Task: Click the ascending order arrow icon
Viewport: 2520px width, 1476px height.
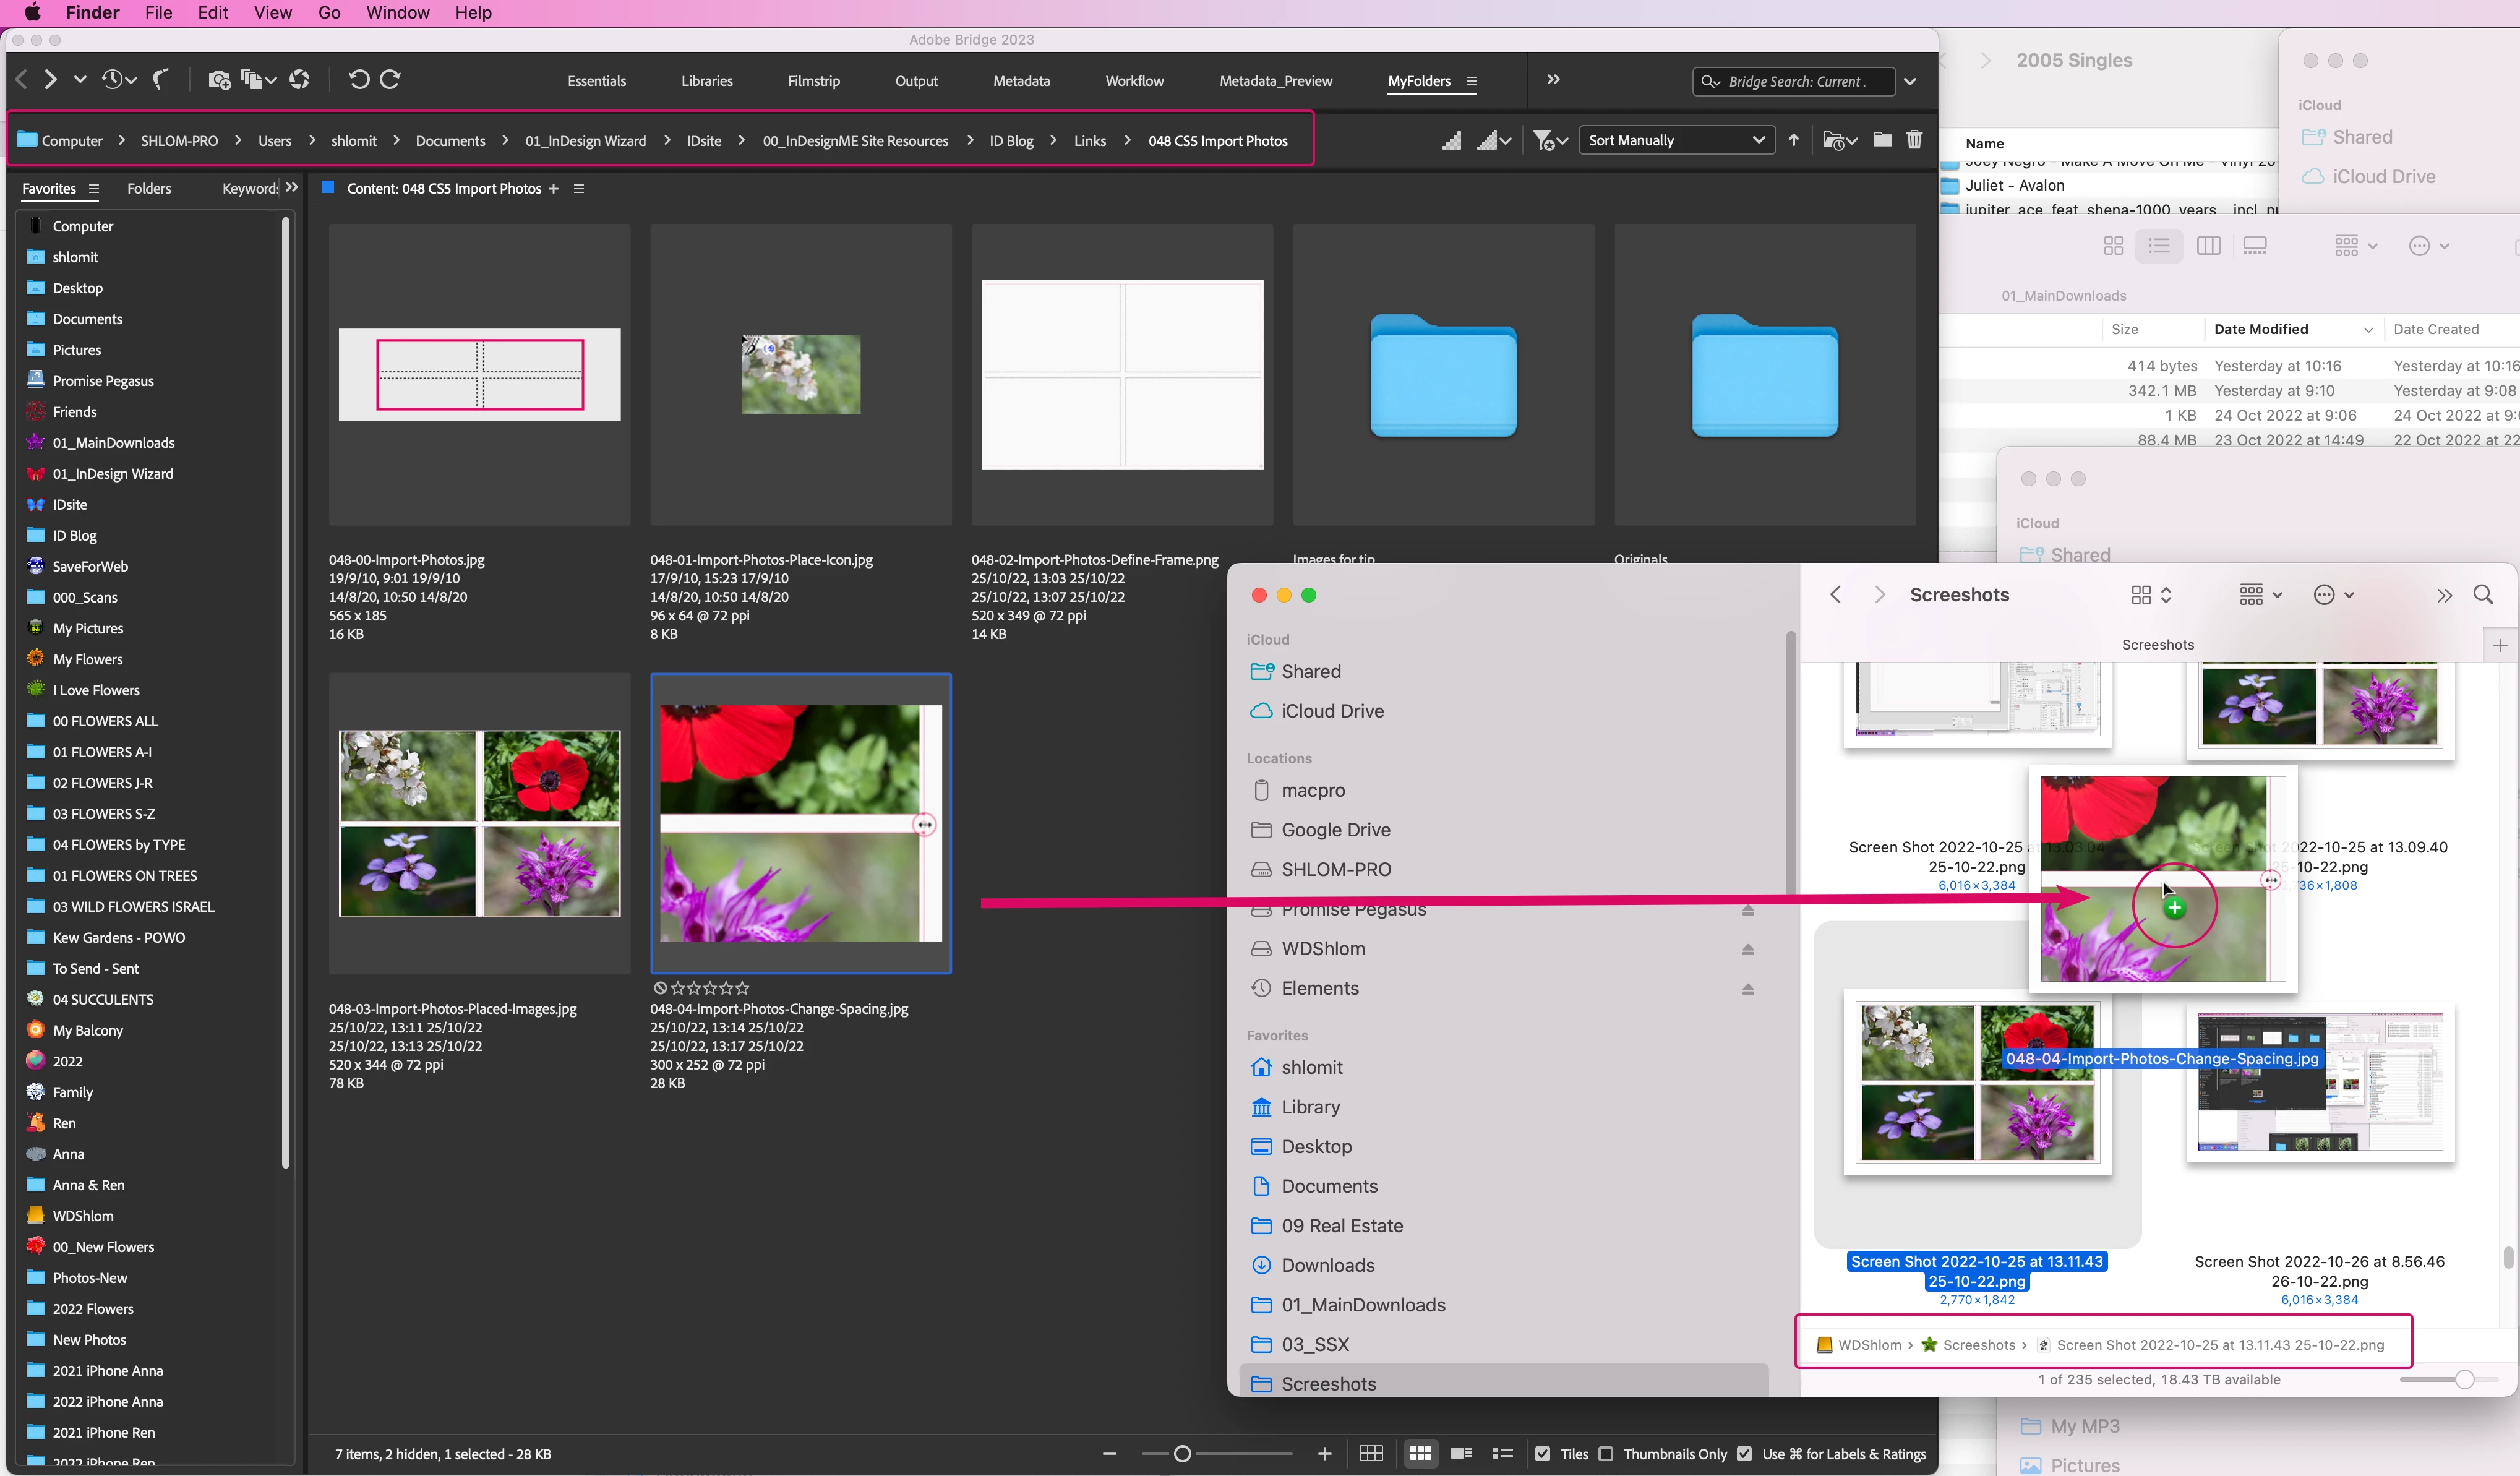Action: coord(1793,140)
